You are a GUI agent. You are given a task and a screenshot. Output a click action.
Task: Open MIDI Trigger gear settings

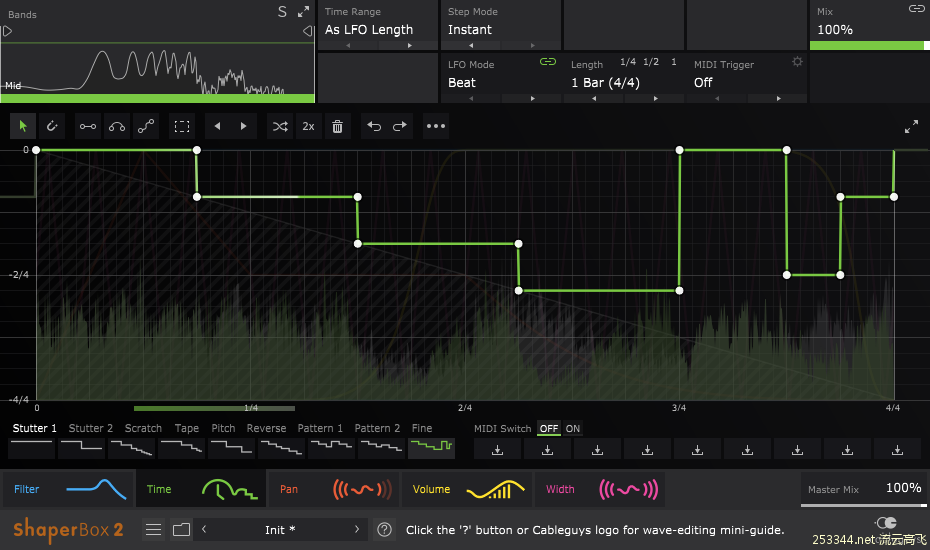(x=797, y=62)
